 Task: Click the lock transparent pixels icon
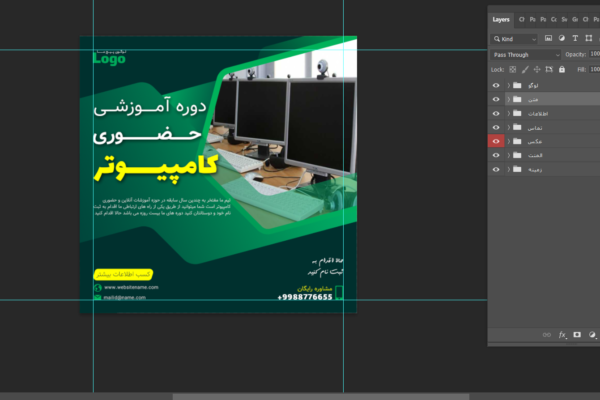pos(513,69)
